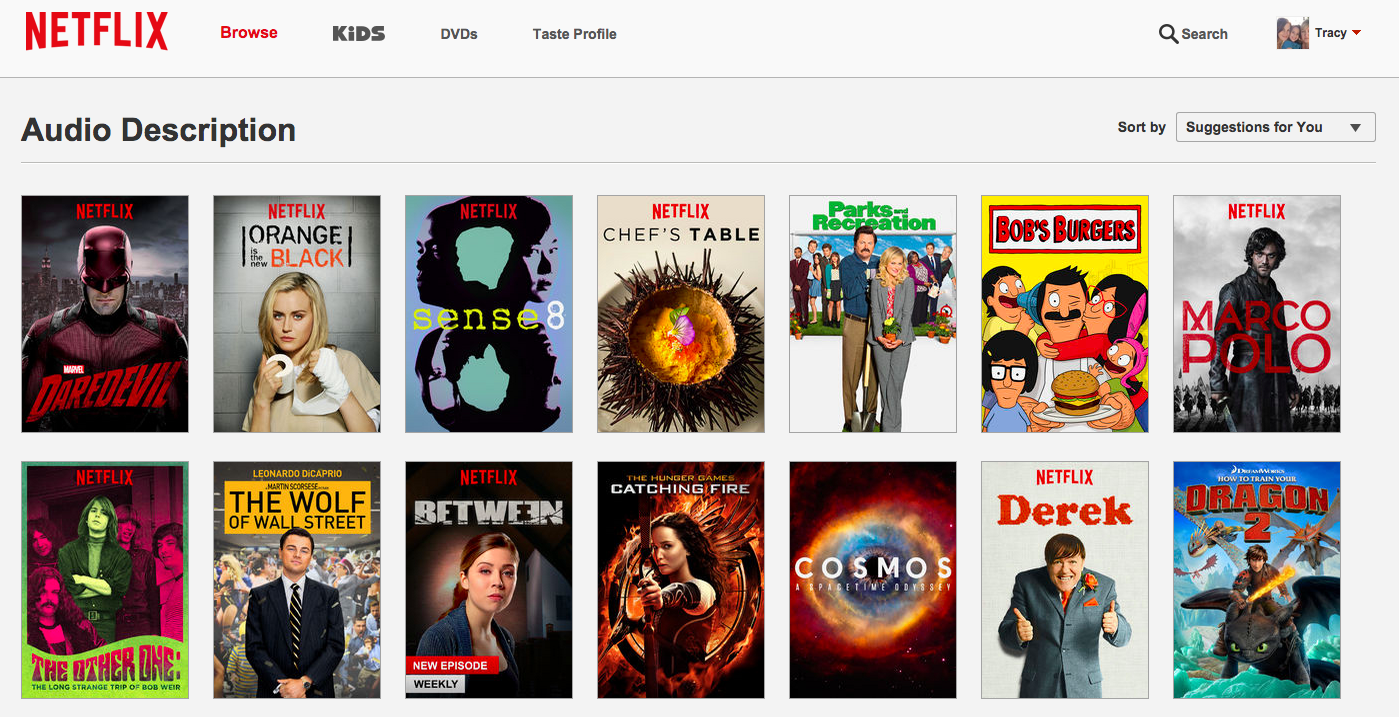
Task: Open The Other One poster
Action: (x=105, y=580)
